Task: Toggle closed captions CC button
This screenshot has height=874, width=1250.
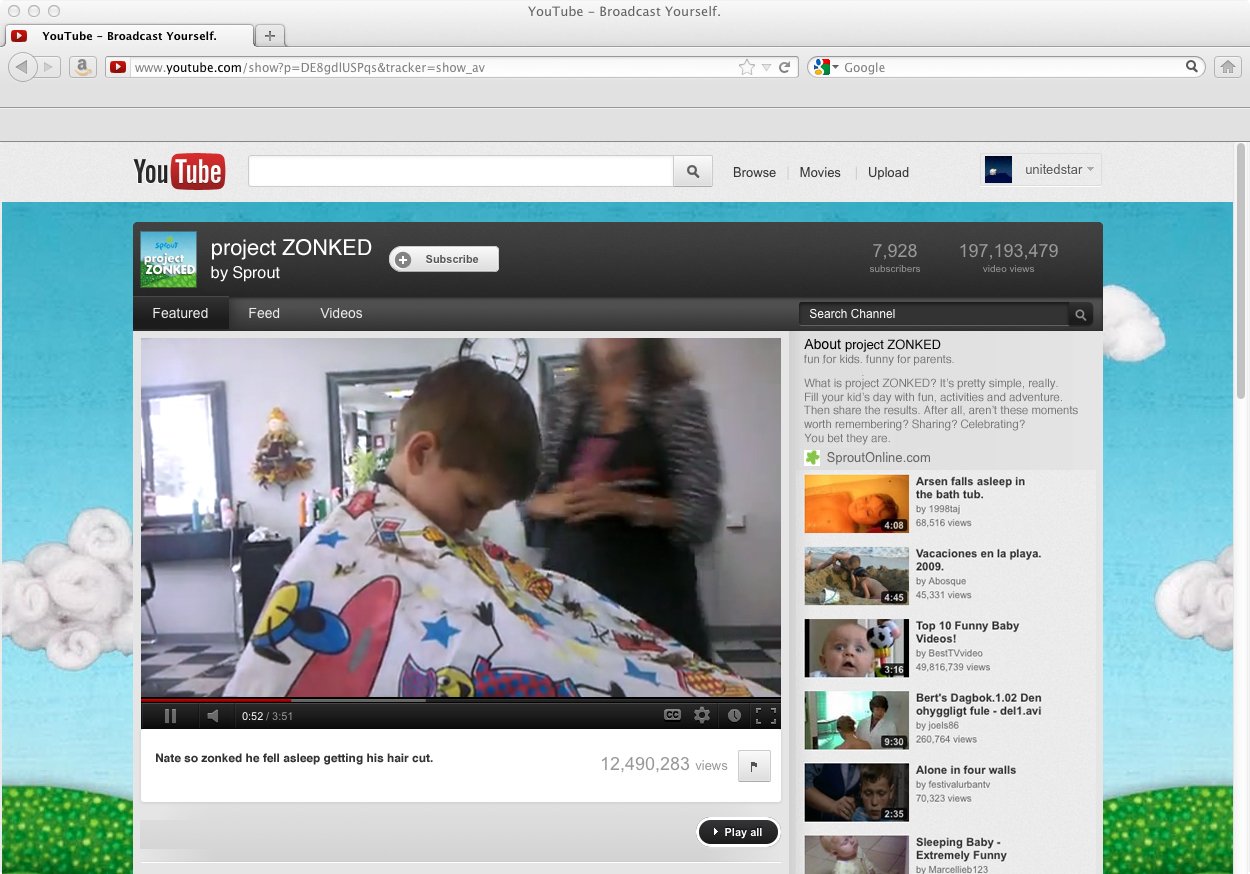Action: click(x=673, y=715)
